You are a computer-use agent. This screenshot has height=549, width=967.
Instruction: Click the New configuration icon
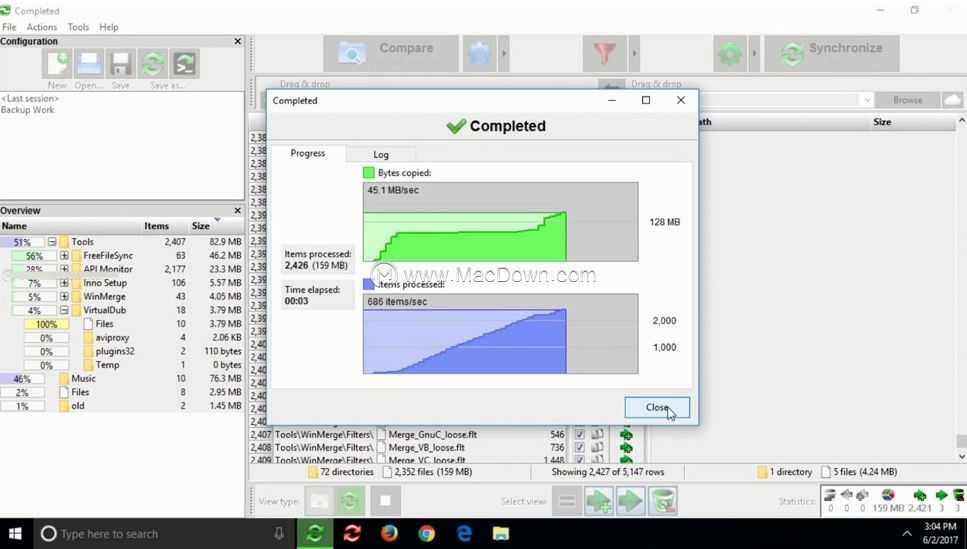(57, 64)
